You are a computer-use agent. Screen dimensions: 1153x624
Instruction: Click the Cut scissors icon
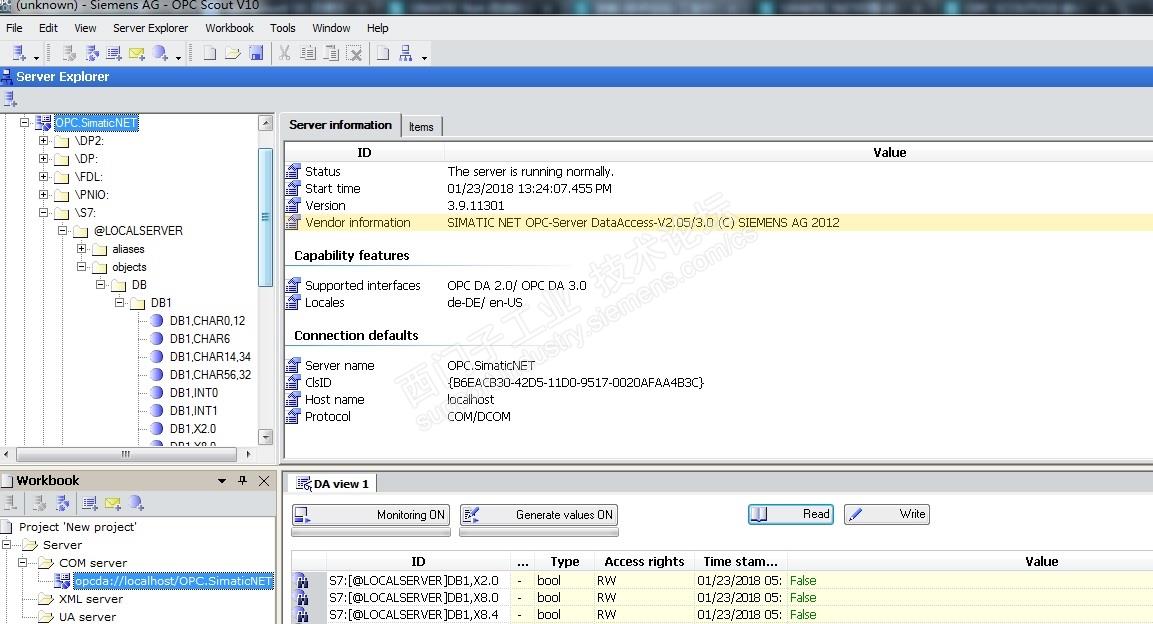[x=285, y=54]
